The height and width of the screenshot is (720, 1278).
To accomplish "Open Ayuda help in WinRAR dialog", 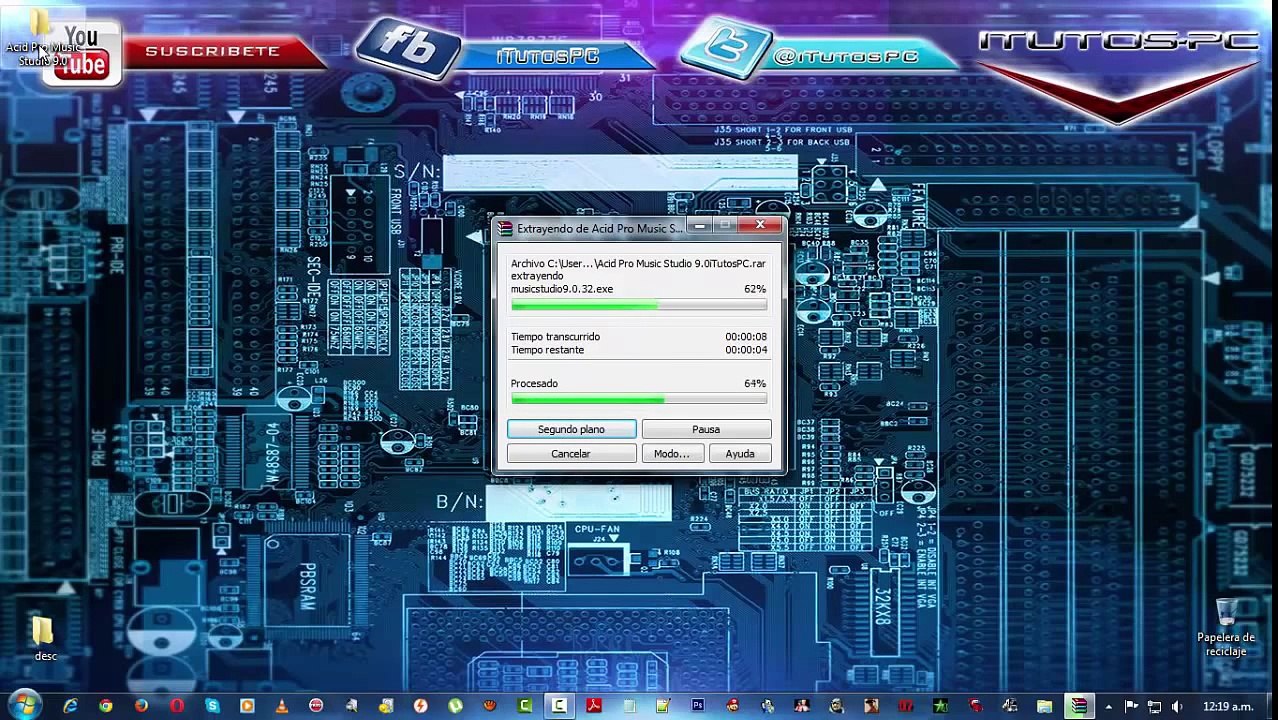I will [x=740, y=454].
